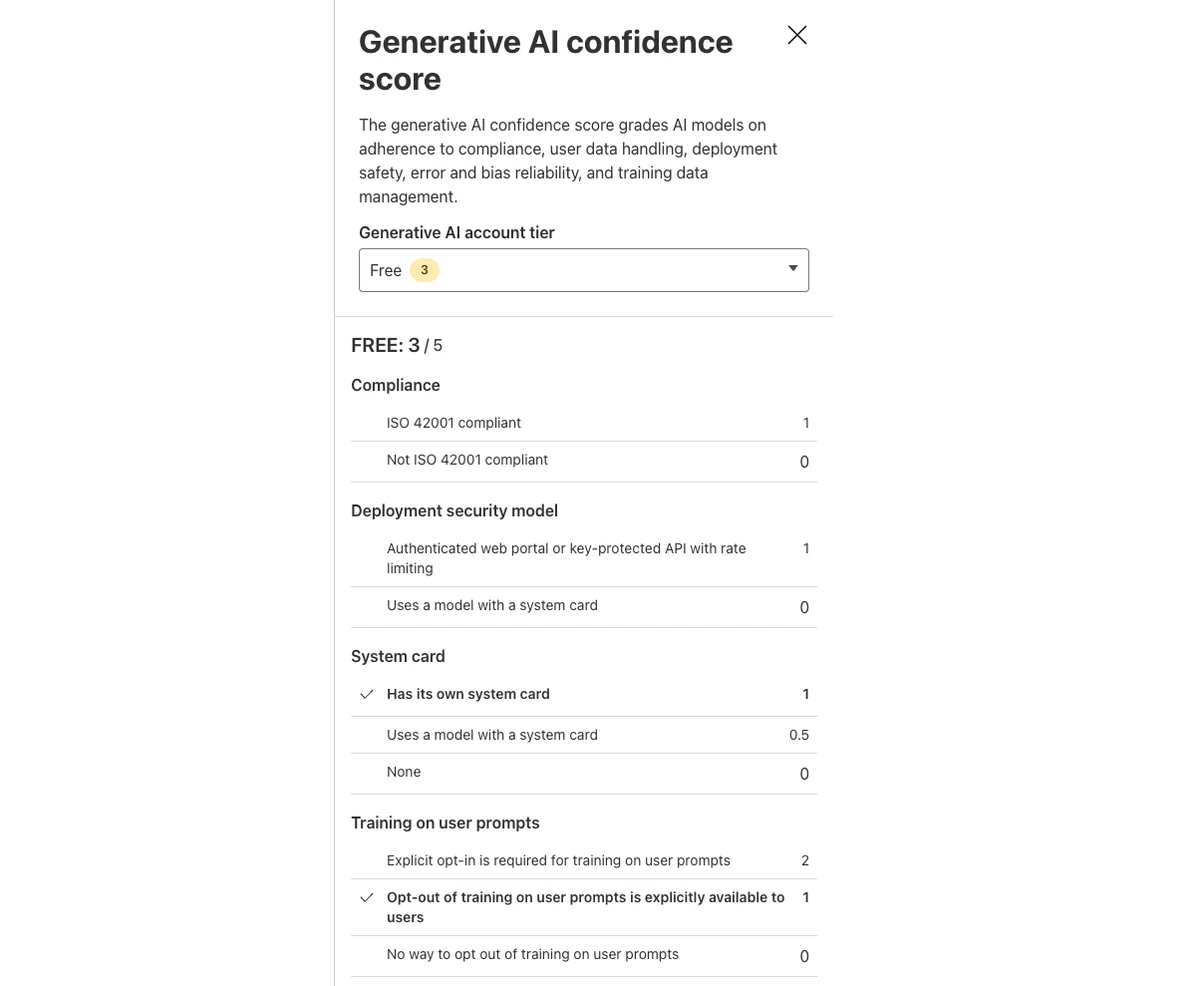
Task: Click the Training on user prompts heading
Action: [x=445, y=823]
